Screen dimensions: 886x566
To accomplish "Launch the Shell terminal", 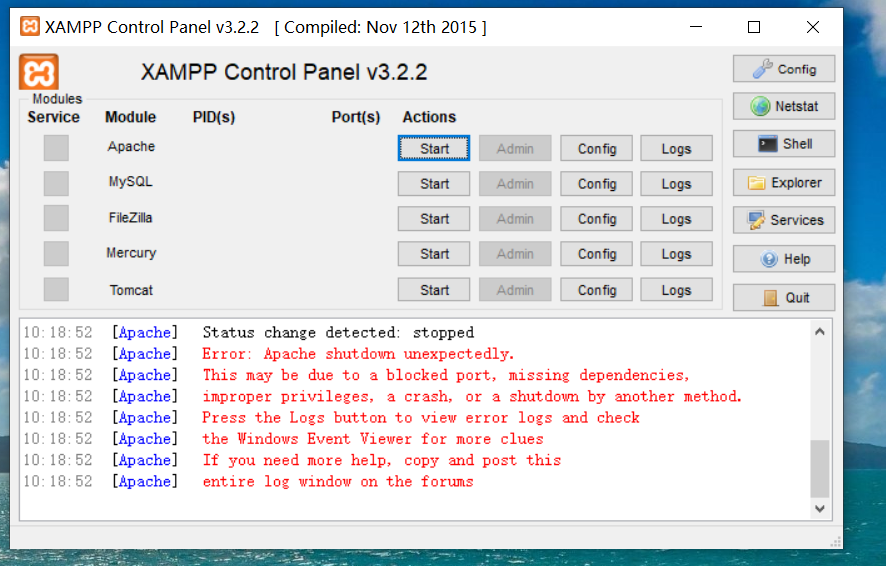I will coord(784,144).
